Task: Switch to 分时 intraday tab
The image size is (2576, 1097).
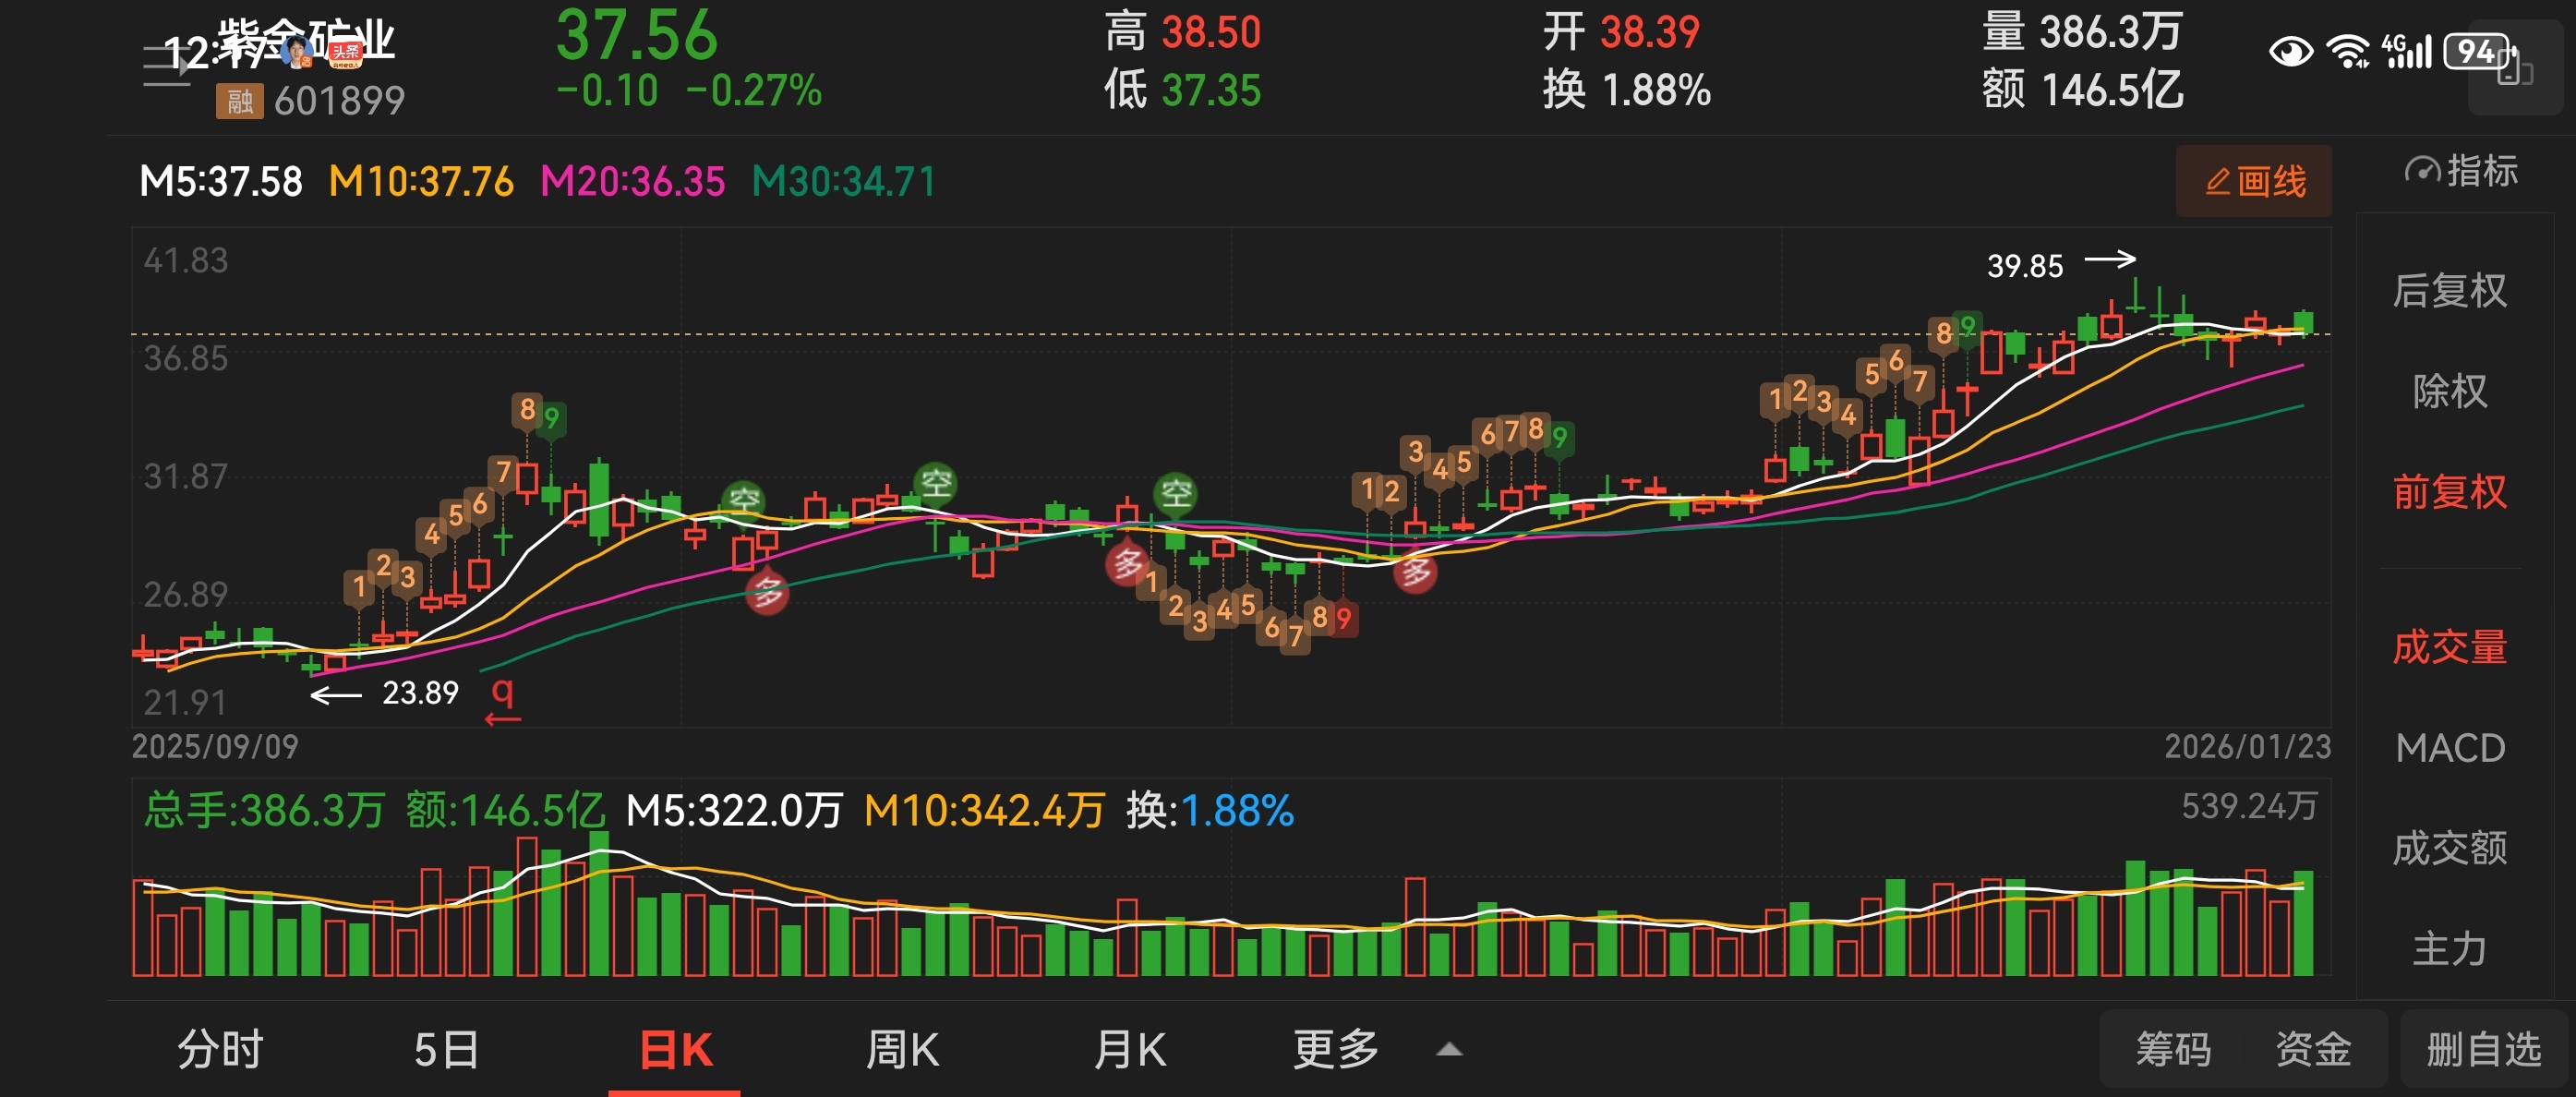Action: click(220, 1050)
